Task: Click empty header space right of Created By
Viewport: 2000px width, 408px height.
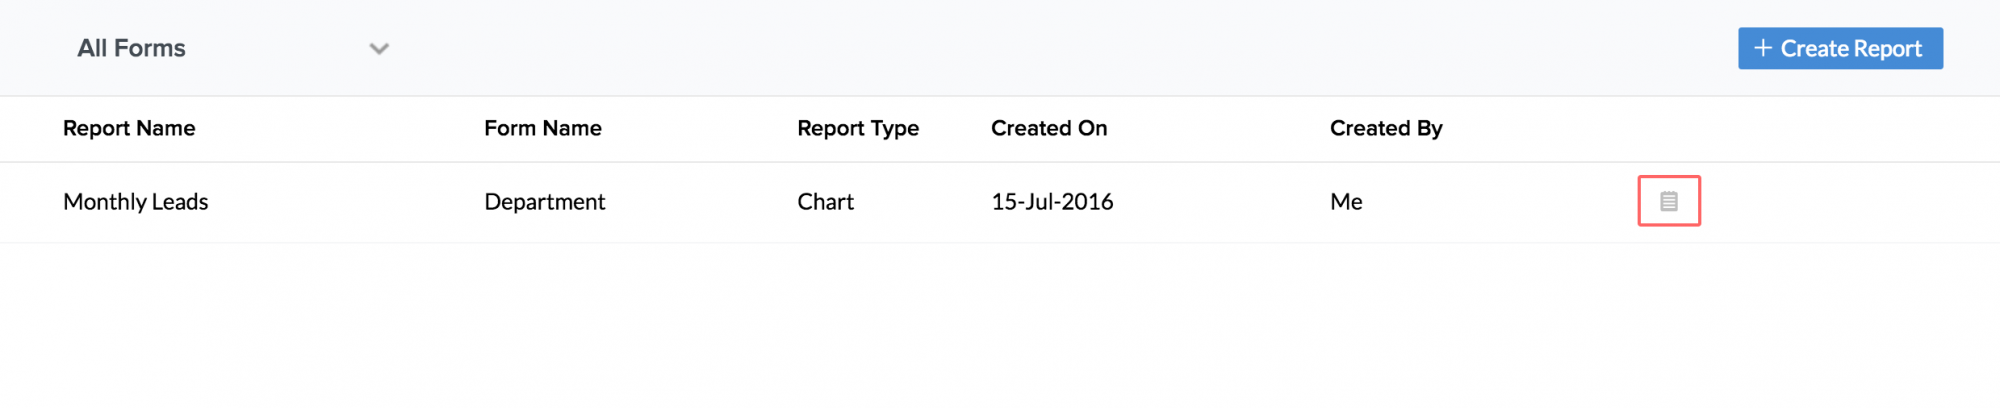Action: [1700, 128]
